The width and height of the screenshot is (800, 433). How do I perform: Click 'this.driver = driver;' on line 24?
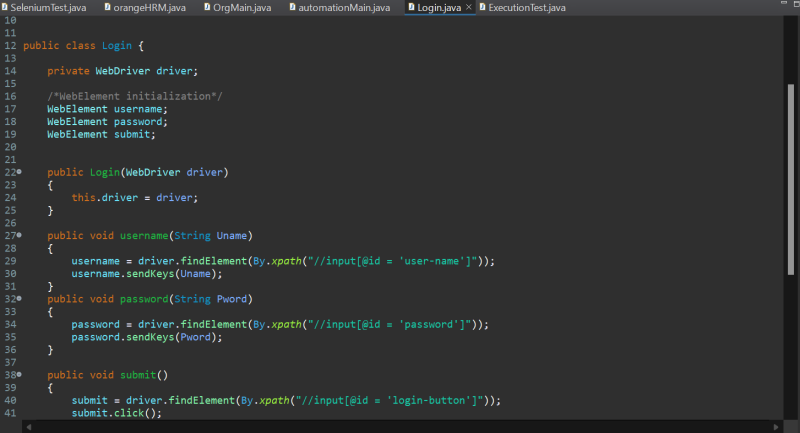tap(135, 197)
